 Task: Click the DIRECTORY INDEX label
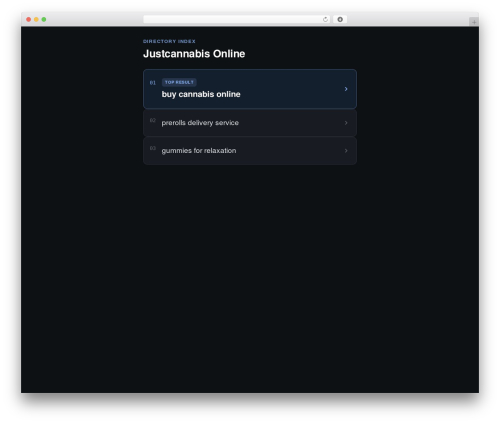pos(169,41)
